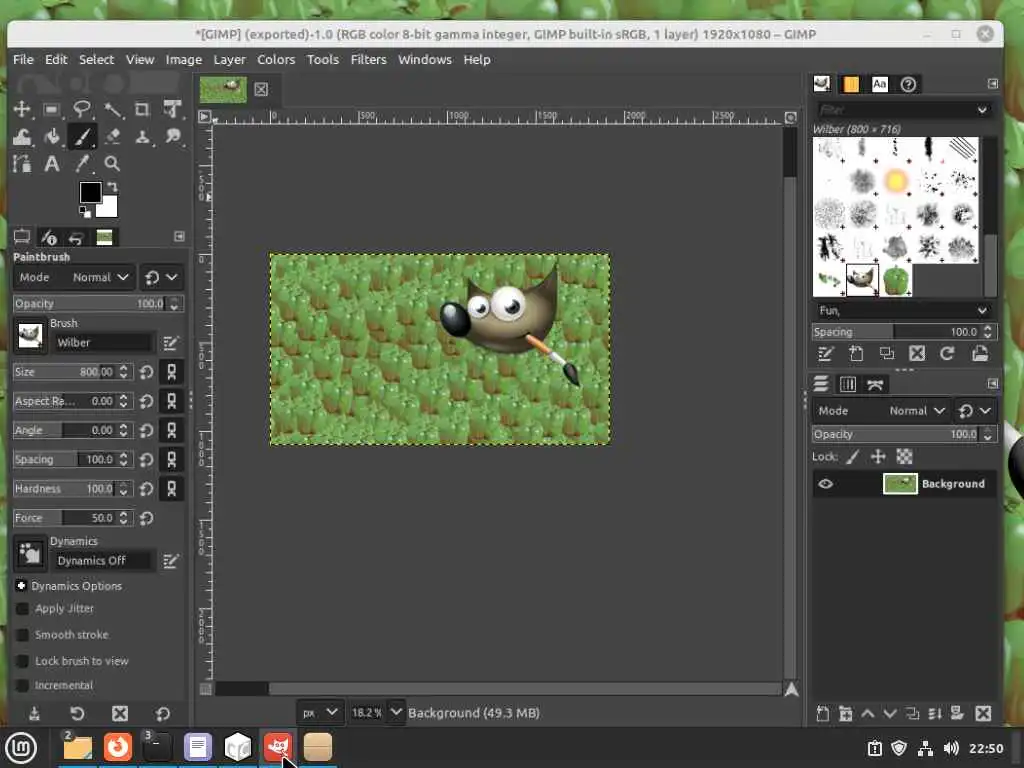Click the foreground black color swatch
Viewport: 1024px width, 768px height.
point(89,192)
